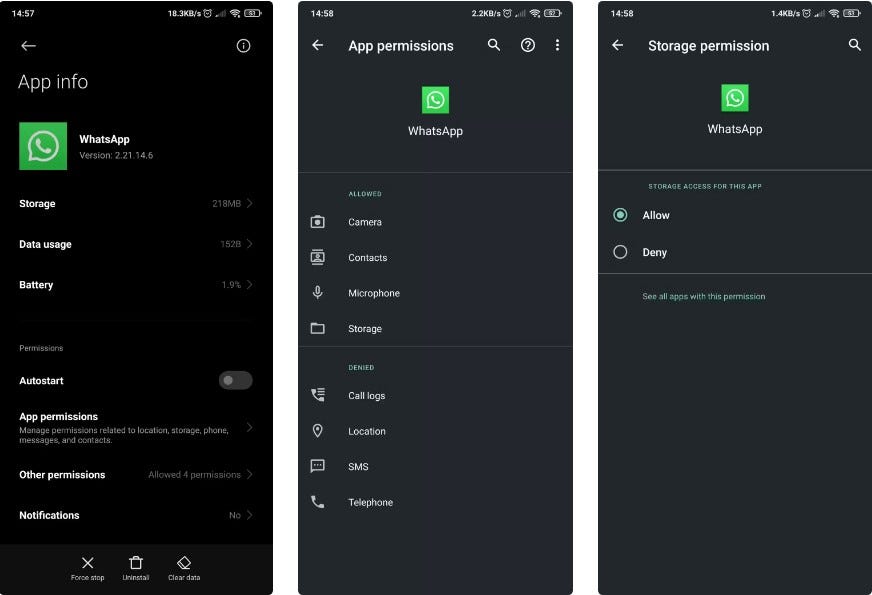The image size is (872, 595).
Task: Tap the Clear data eraser icon
Action: coord(184,563)
